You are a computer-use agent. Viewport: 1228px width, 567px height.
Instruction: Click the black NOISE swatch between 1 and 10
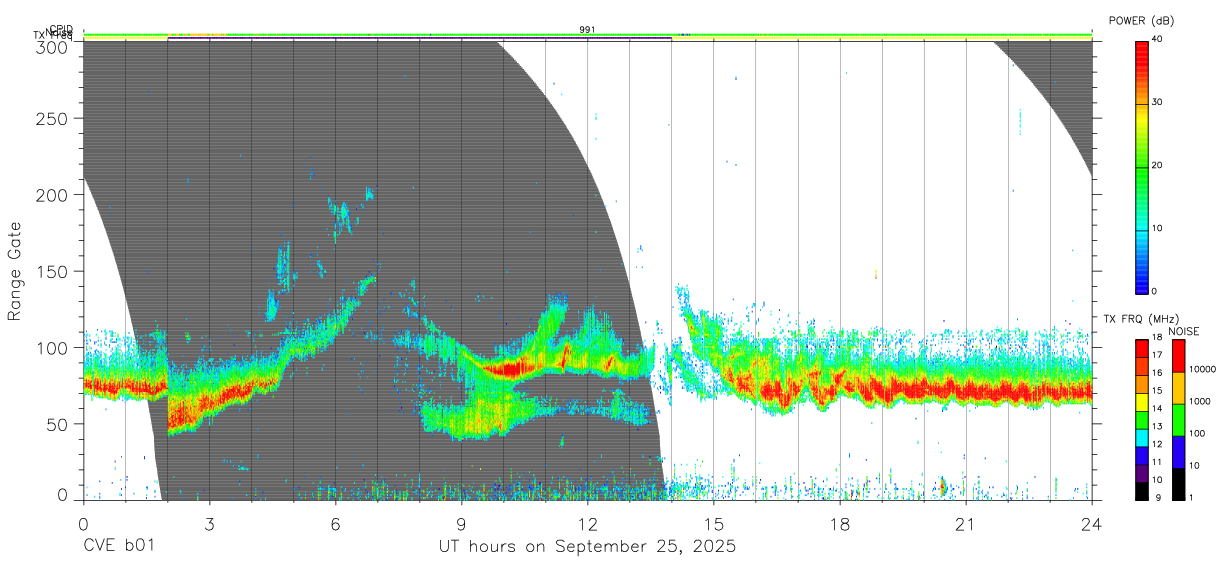point(1179,482)
